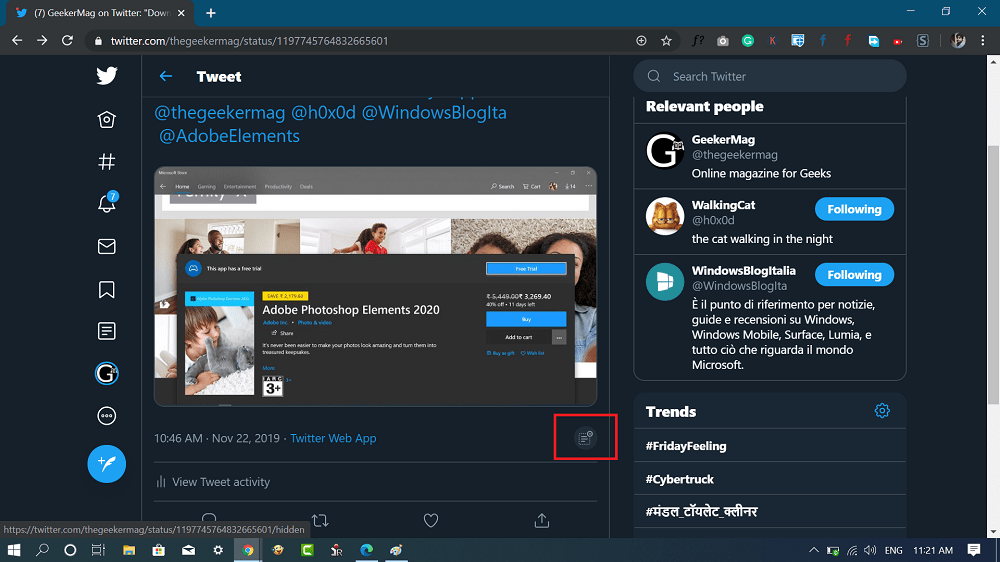Open the camera screenshot extension
The height and width of the screenshot is (562, 1000).
(x=723, y=41)
